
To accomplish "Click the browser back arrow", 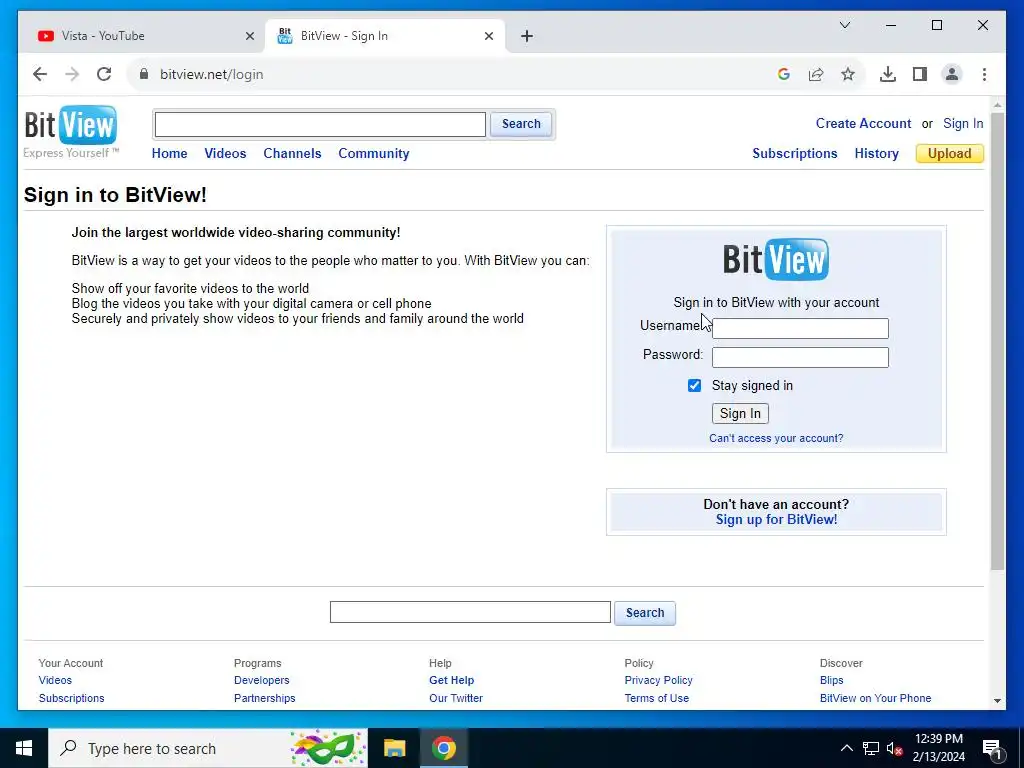I will (40, 74).
